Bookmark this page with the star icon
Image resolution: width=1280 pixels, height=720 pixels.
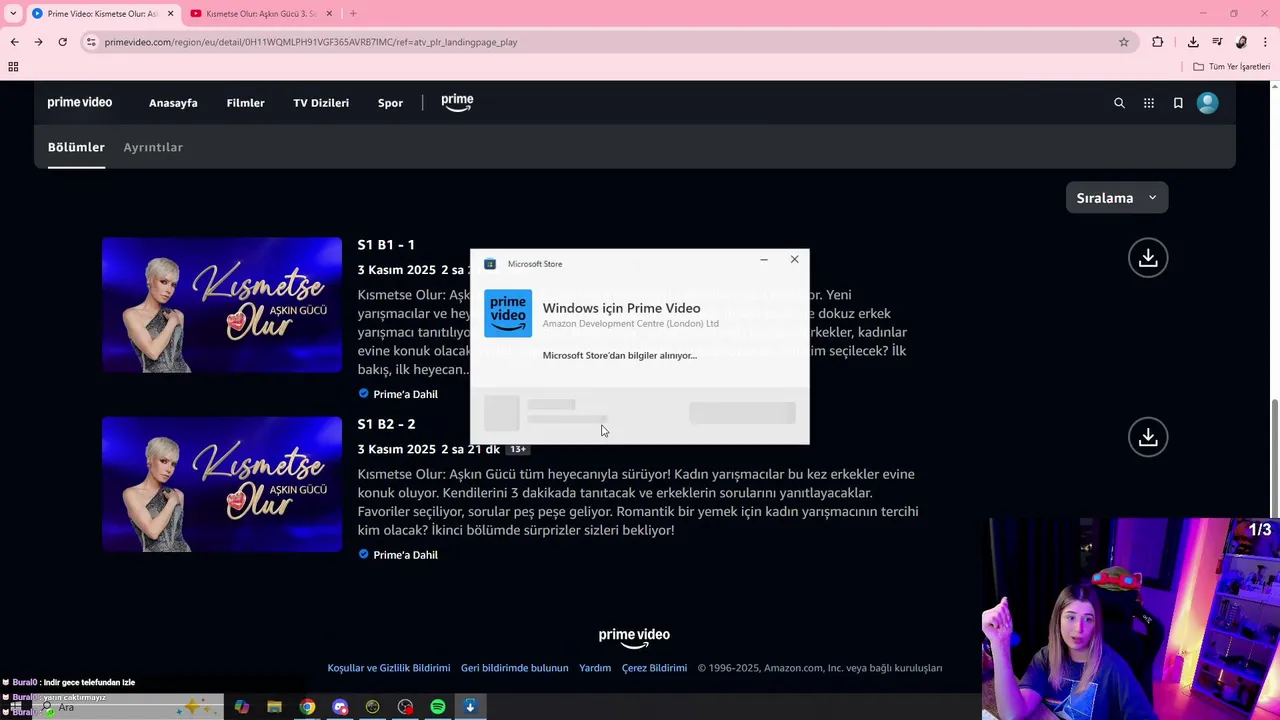pos(1124,42)
